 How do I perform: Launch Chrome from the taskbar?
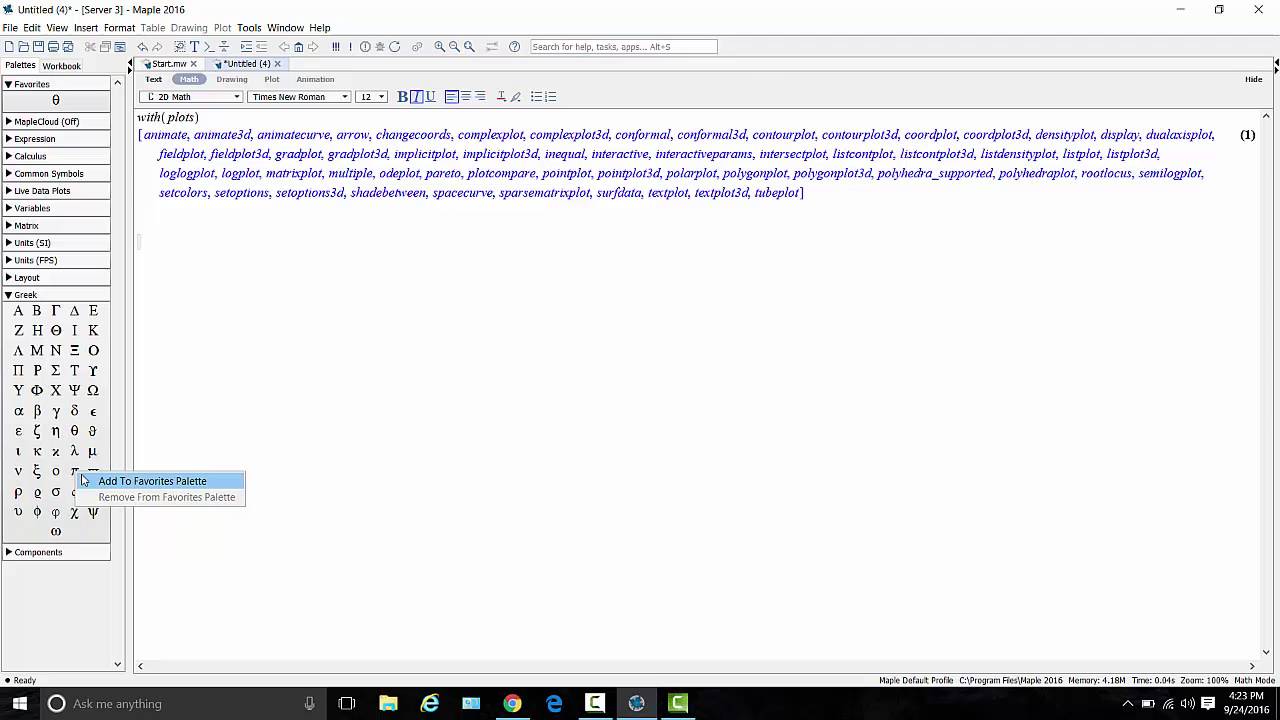click(x=512, y=703)
